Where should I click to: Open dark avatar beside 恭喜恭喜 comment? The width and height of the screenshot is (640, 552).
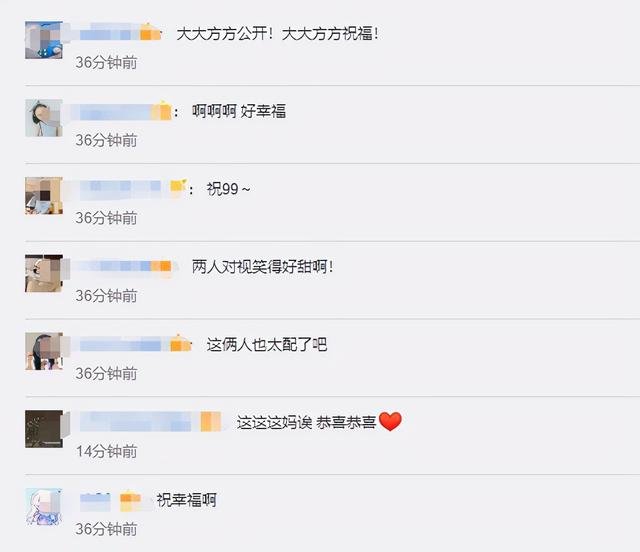click(x=44, y=429)
